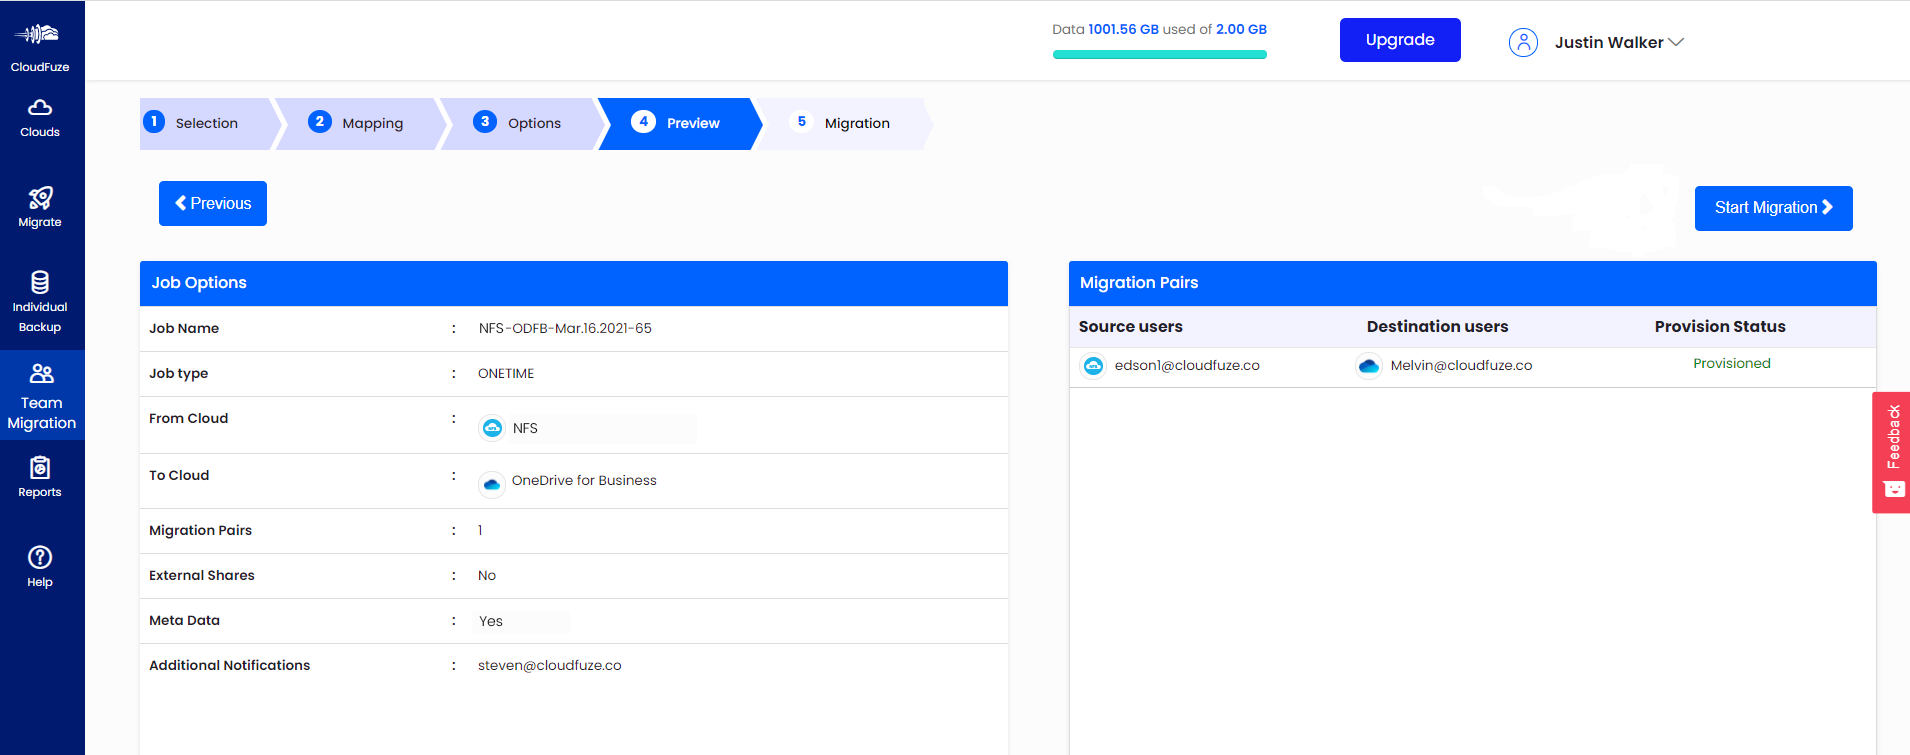Select step 4 Preview
This screenshot has height=755, width=1910.
click(680, 123)
